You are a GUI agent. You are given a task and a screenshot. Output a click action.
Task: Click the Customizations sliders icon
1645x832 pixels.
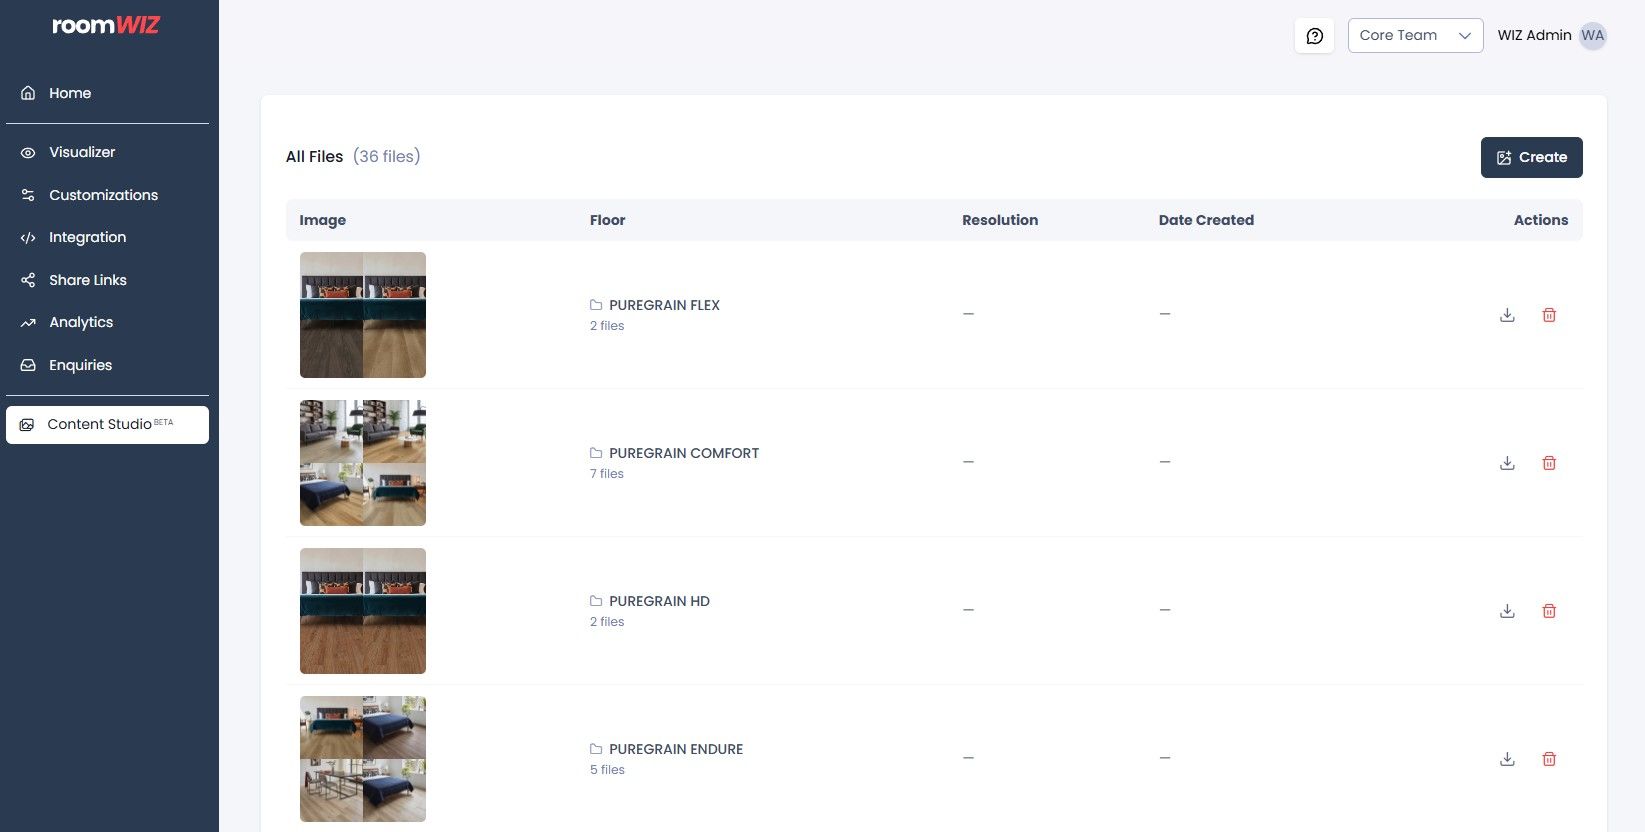coord(28,195)
